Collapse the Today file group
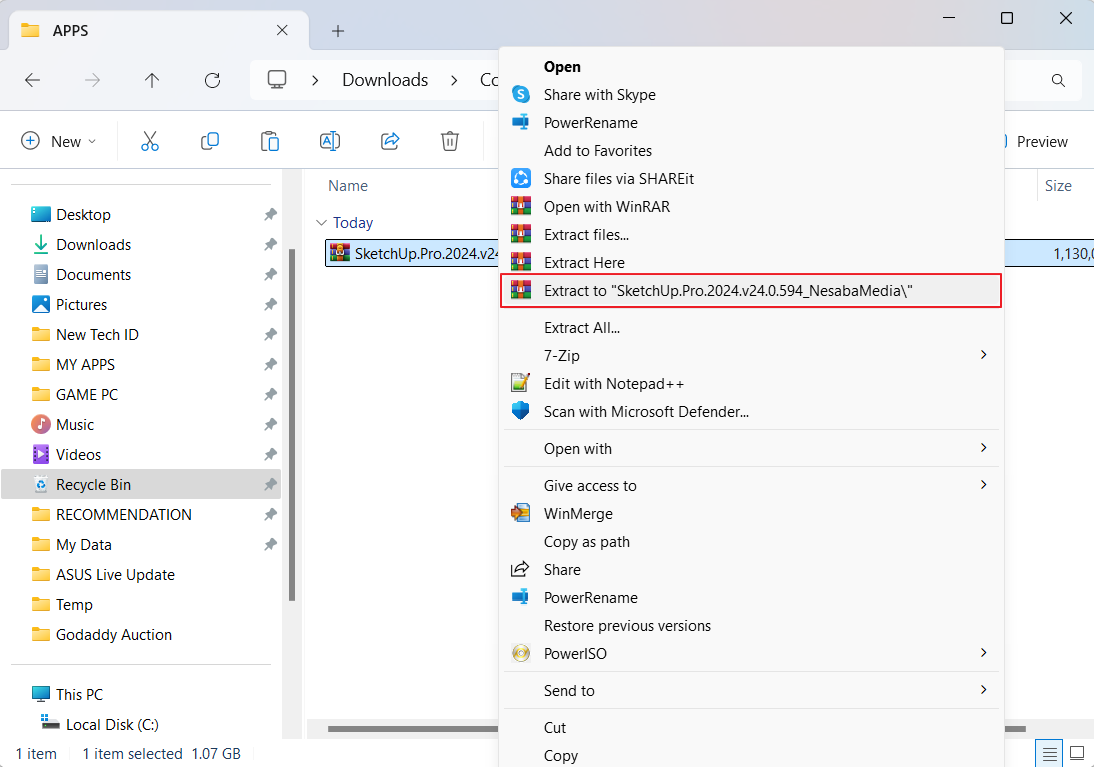 (x=321, y=223)
